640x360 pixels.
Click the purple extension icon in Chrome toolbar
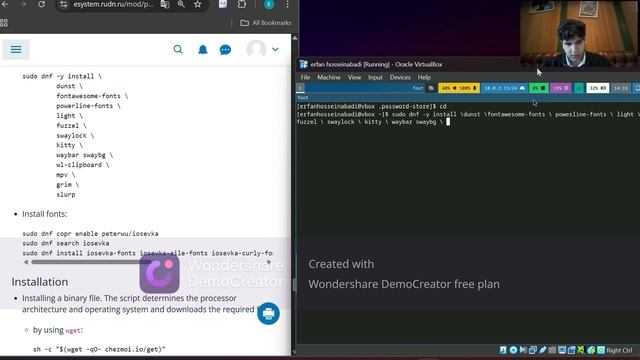coord(223,4)
